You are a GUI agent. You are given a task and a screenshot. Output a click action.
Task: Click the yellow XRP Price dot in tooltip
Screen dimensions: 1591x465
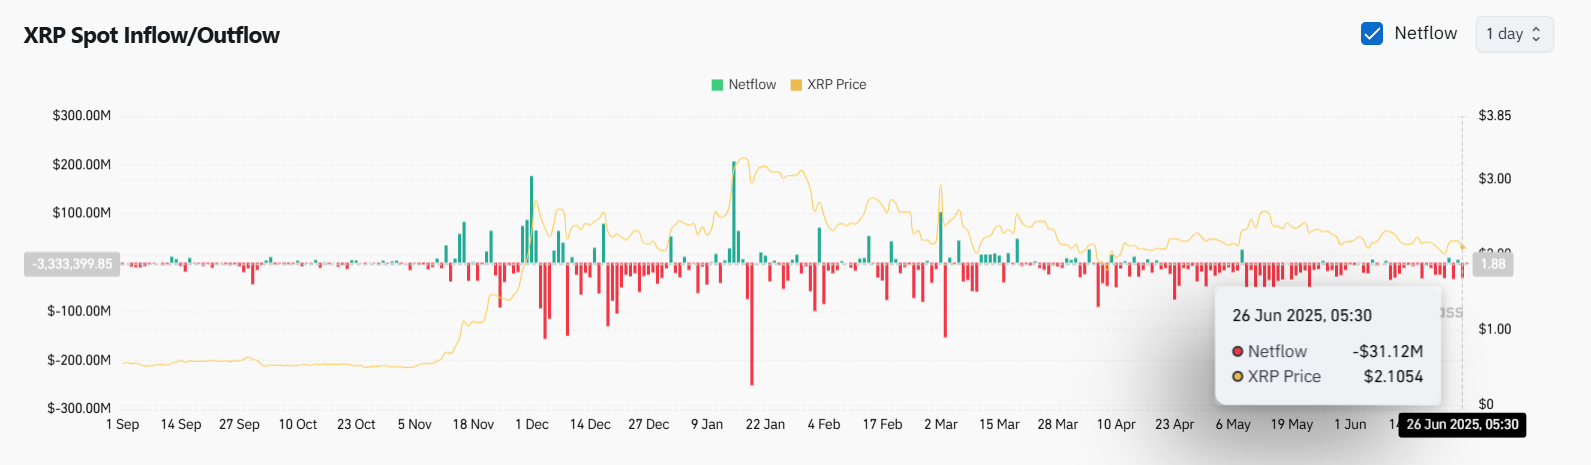tap(1238, 377)
